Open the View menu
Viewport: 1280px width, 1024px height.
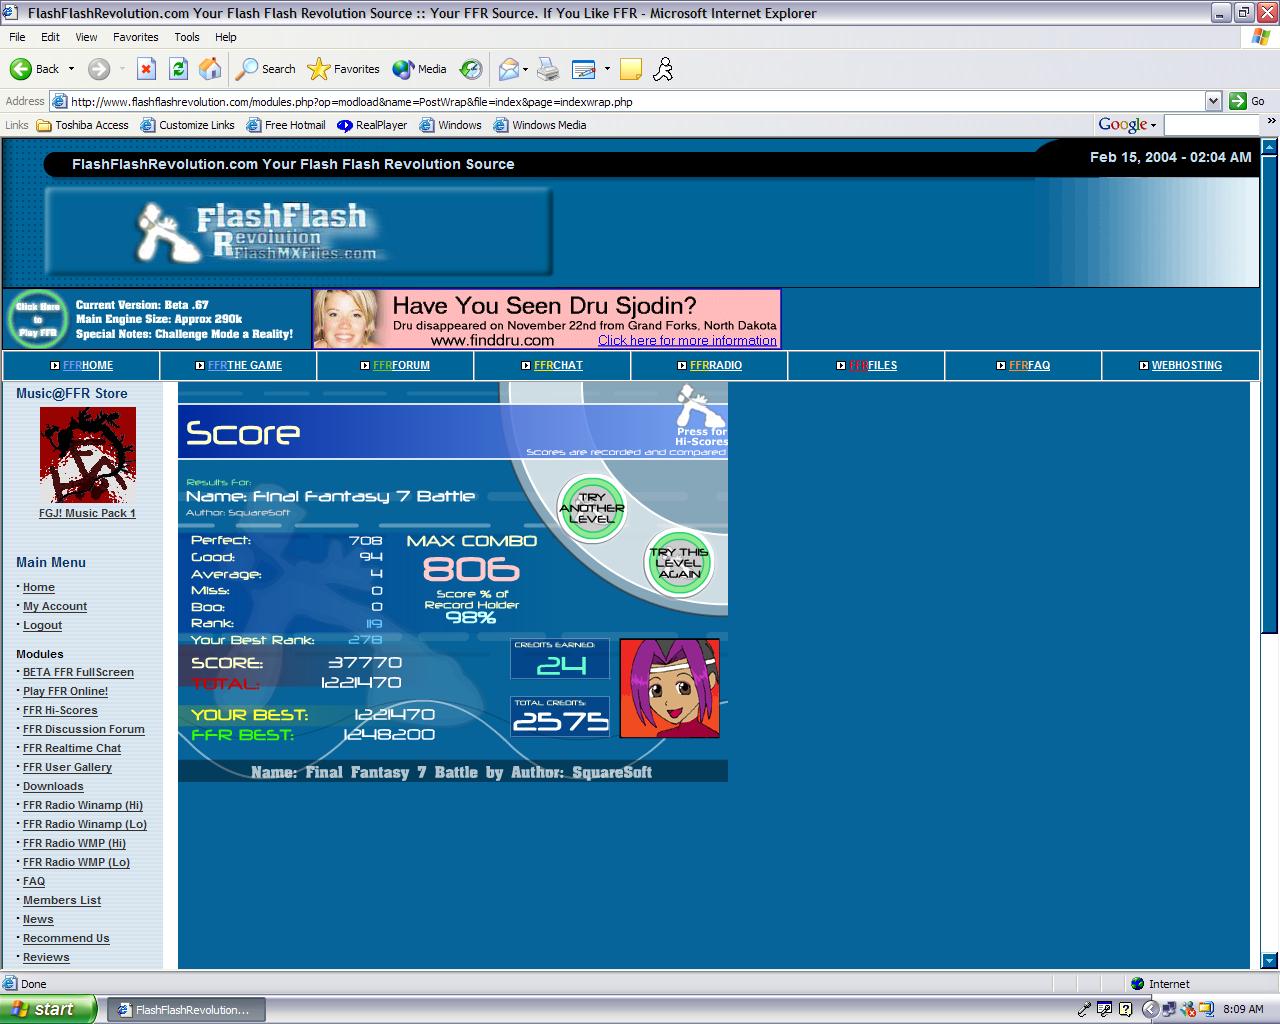point(87,37)
